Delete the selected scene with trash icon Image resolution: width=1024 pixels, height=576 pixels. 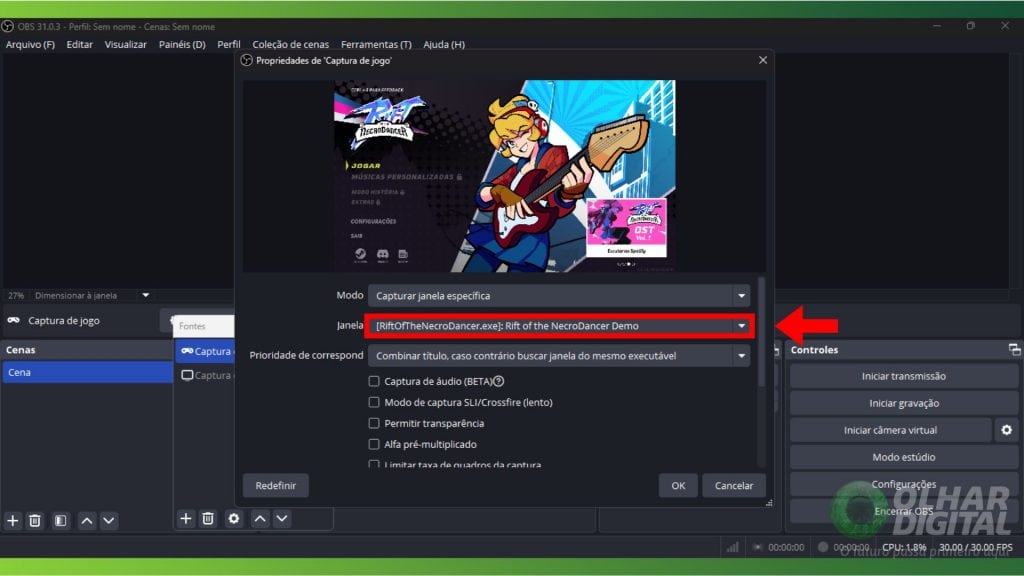coord(35,520)
